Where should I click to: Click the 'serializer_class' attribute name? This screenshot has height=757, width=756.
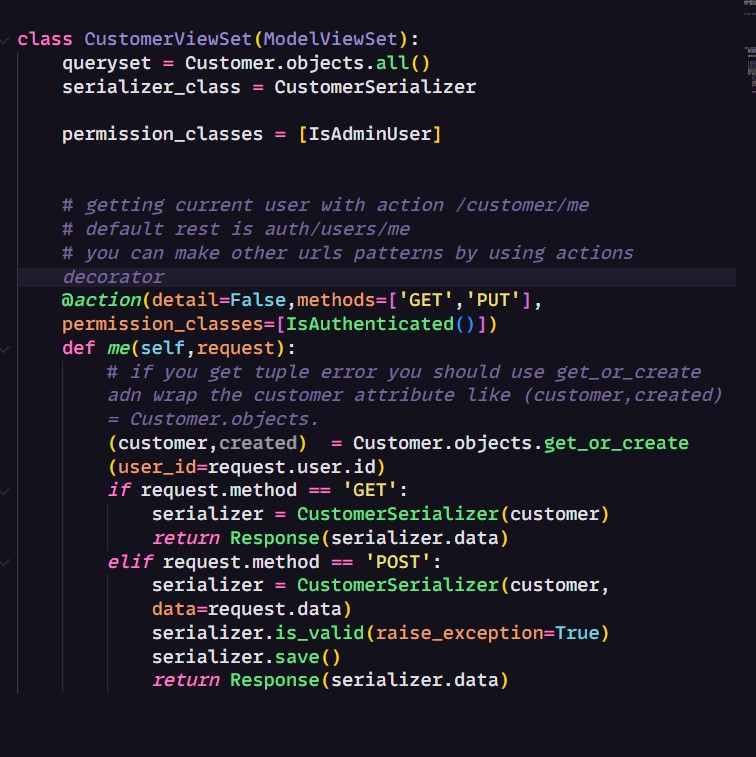click(151, 87)
